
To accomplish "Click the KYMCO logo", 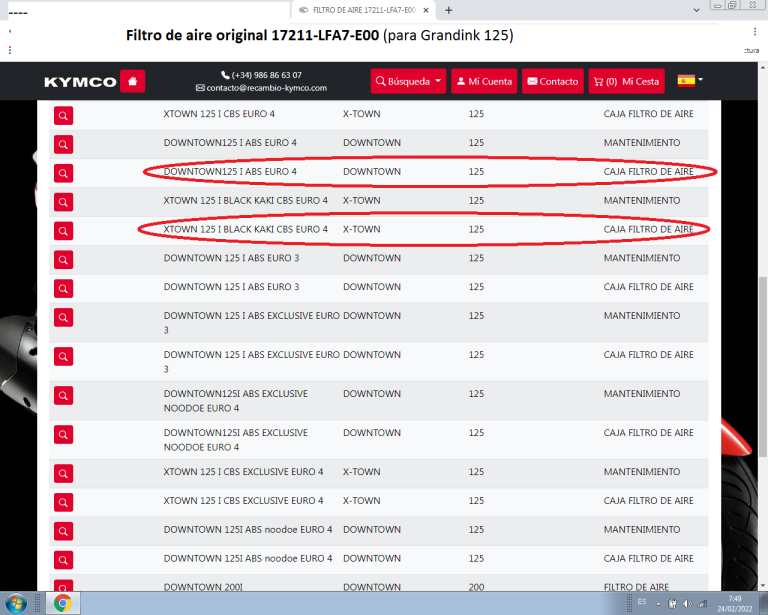I will [80, 82].
